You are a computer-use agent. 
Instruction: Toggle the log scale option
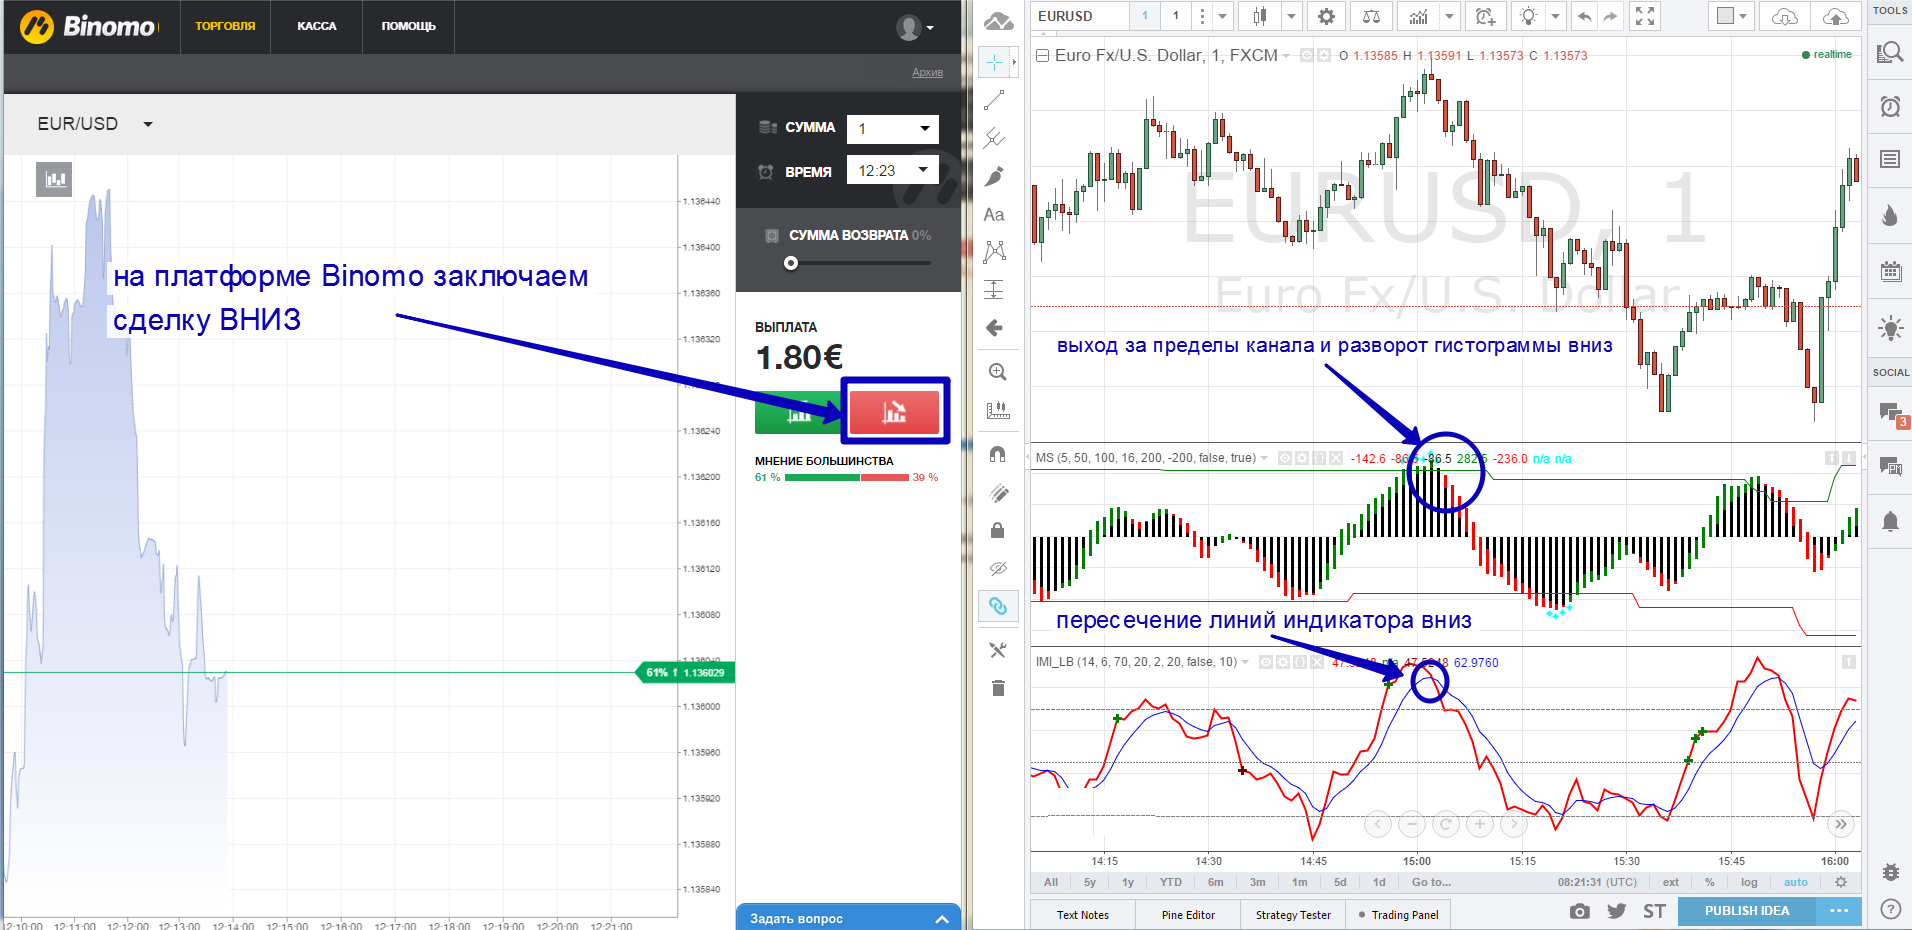click(x=1749, y=882)
